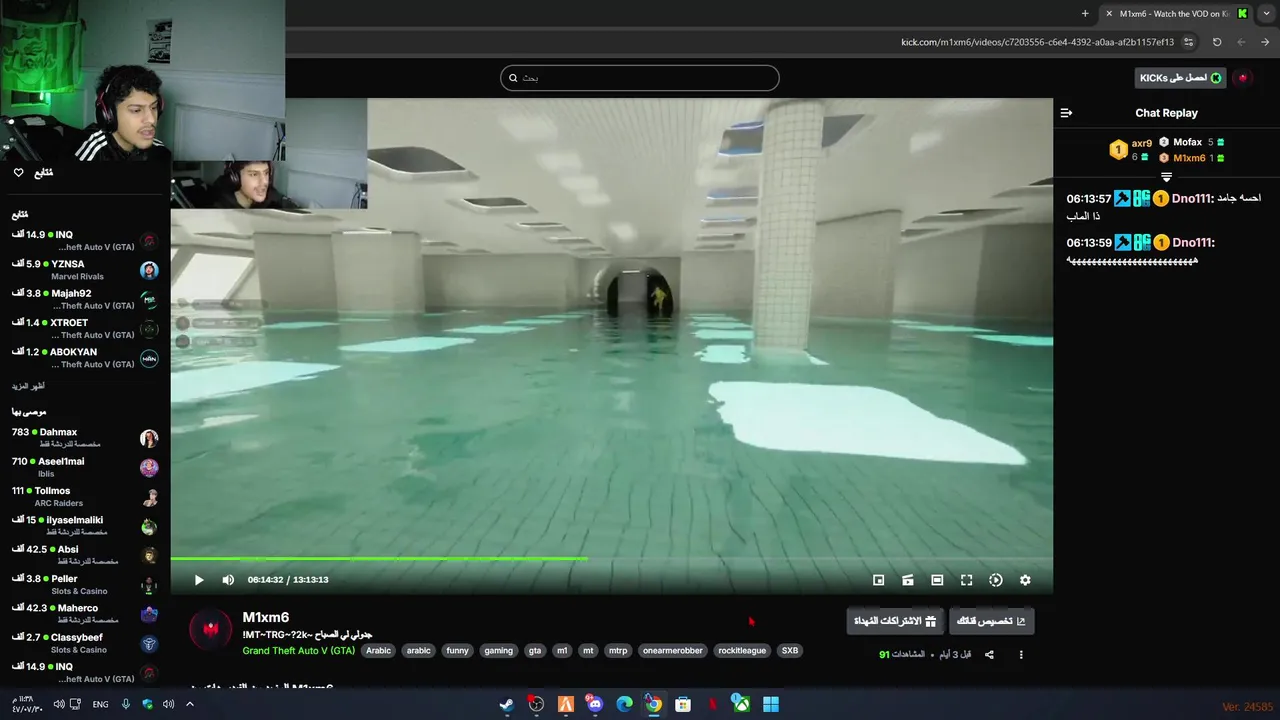Select the 'funny' tag
The width and height of the screenshot is (1280, 720).
457,651
